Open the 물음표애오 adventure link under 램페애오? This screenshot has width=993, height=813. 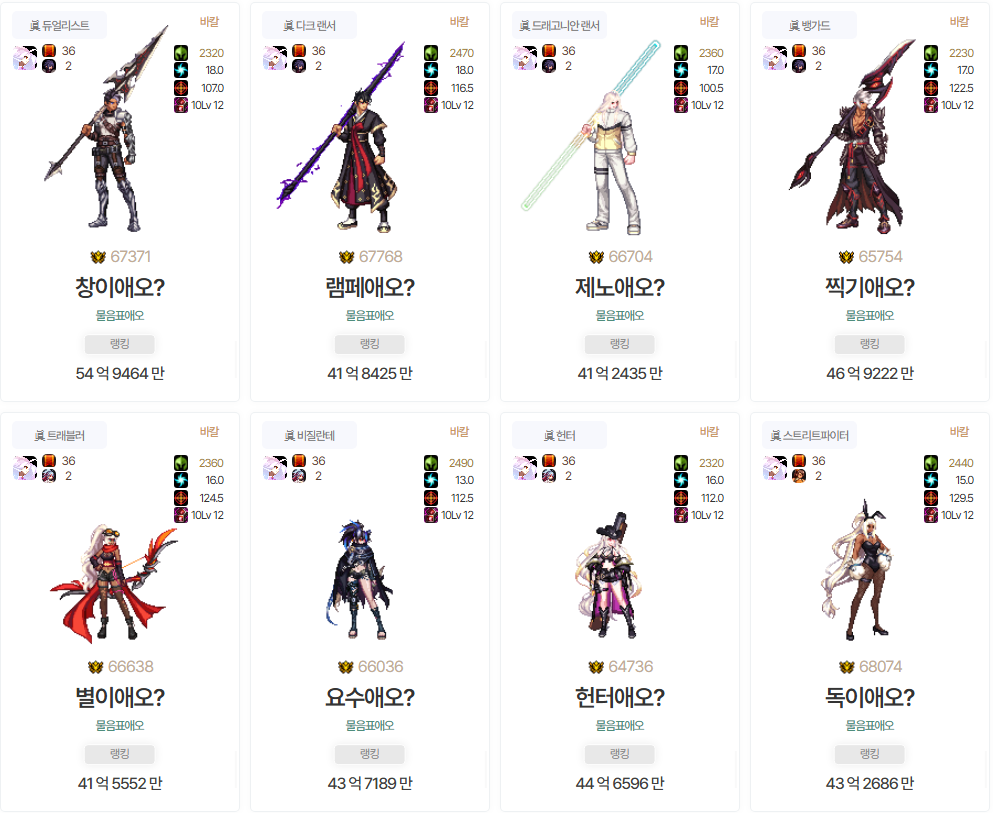click(370, 315)
